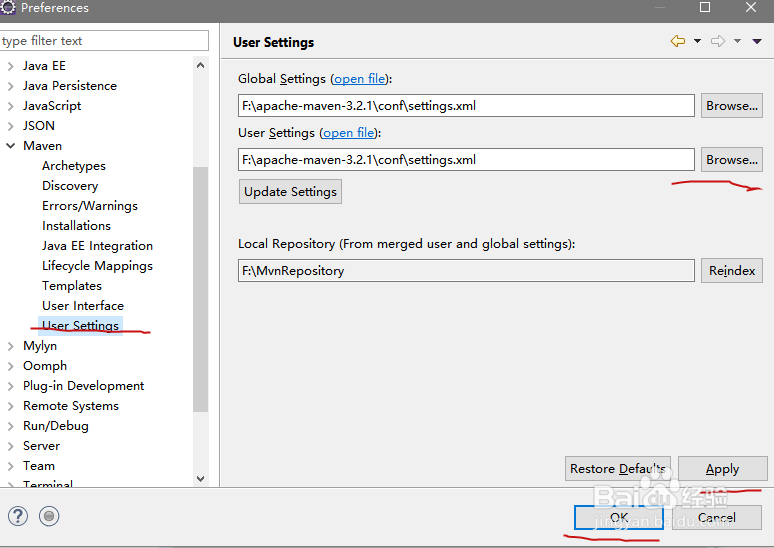774x548 pixels.
Task: Open Errors/Warnings preference page
Action: click(90, 206)
